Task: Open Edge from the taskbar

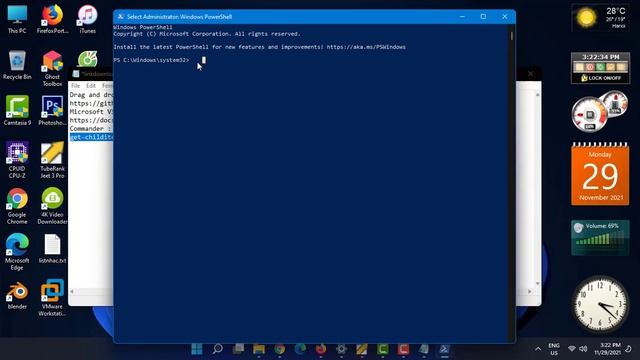Action: (300, 349)
